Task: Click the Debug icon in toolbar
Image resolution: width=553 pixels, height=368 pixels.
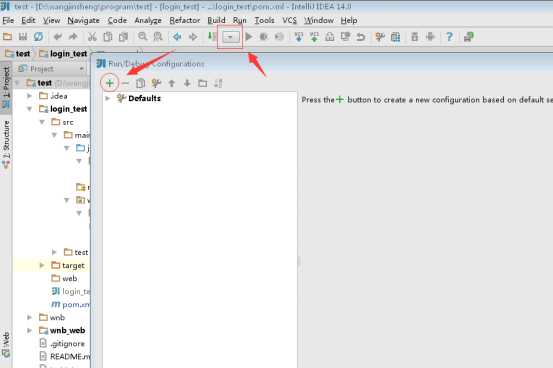Action: coord(263,36)
